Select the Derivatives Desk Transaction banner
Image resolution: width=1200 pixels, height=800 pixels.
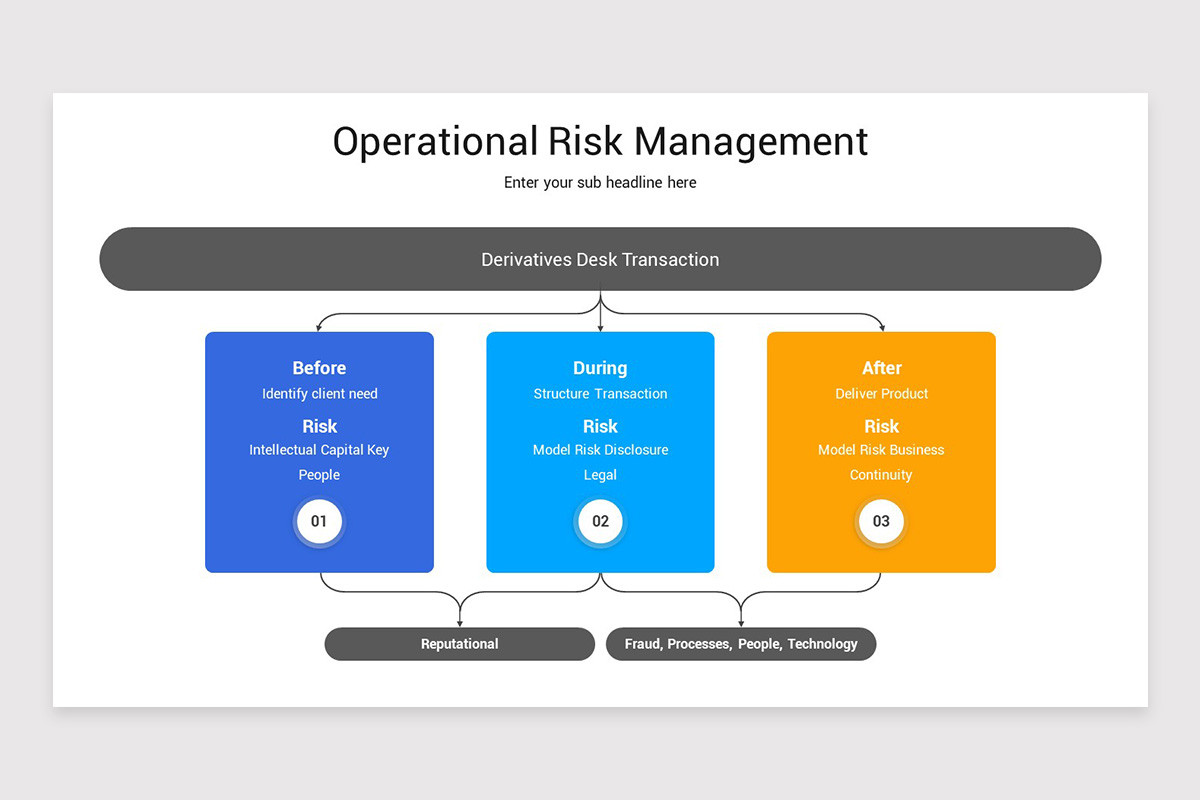click(600, 259)
